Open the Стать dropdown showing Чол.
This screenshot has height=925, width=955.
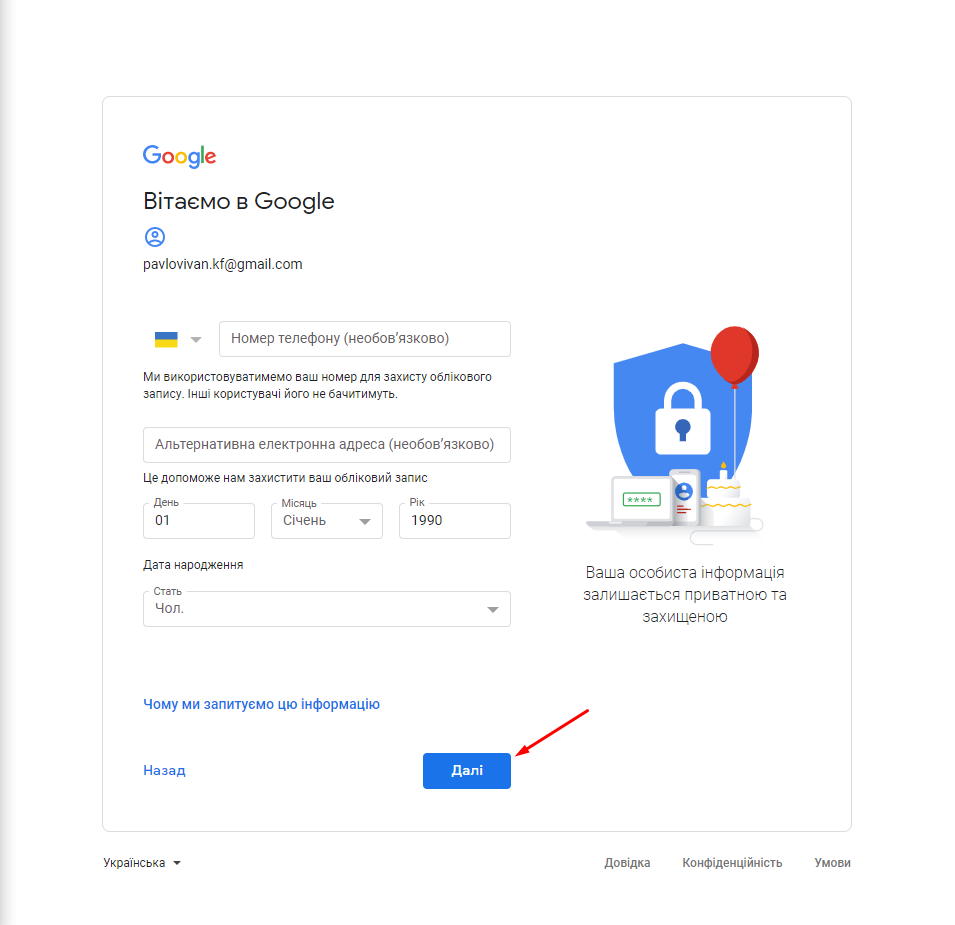pyautogui.click(x=326, y=608)
